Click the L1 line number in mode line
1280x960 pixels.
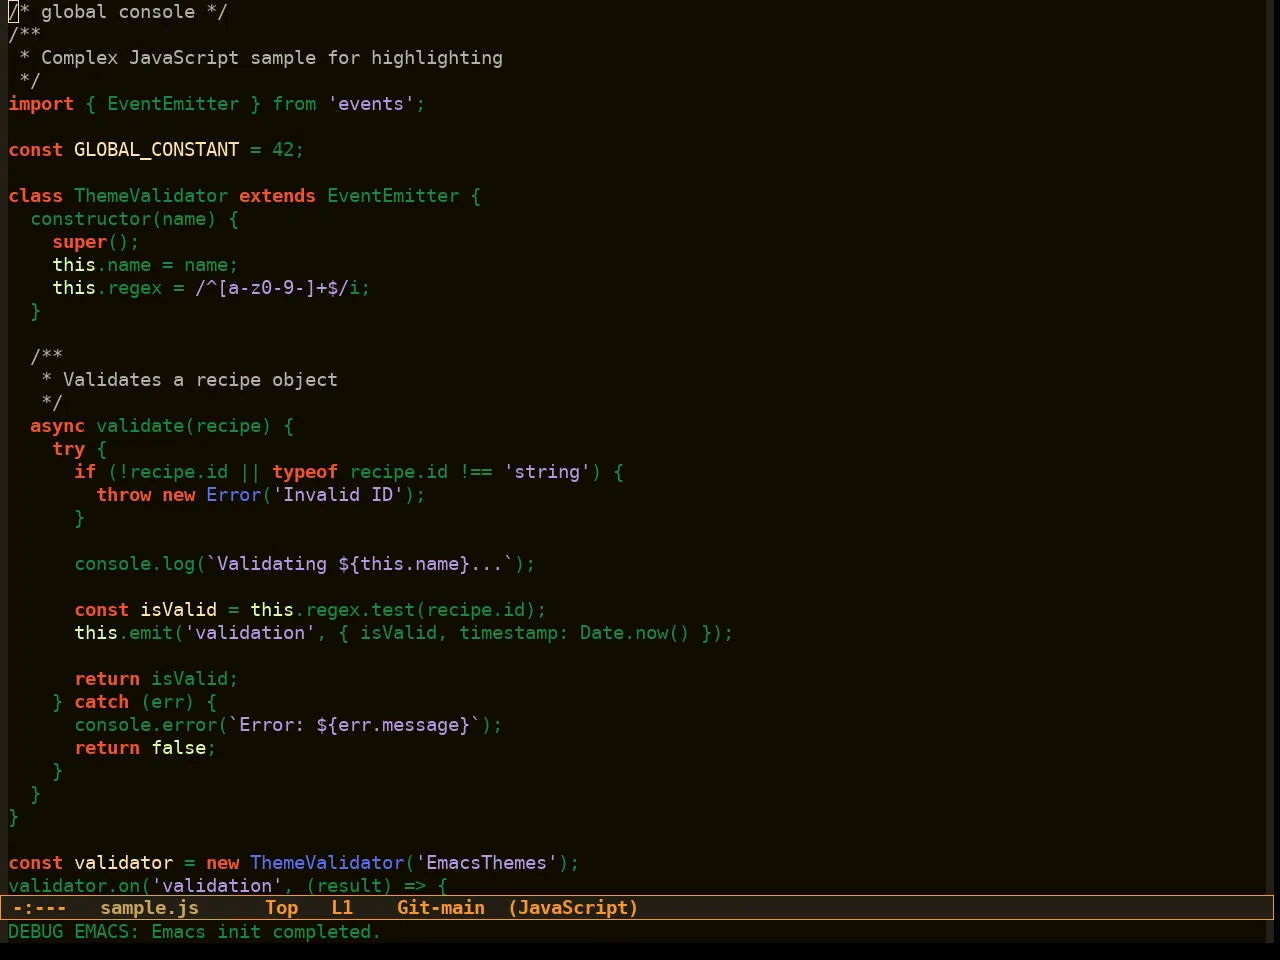click(342, 908)
